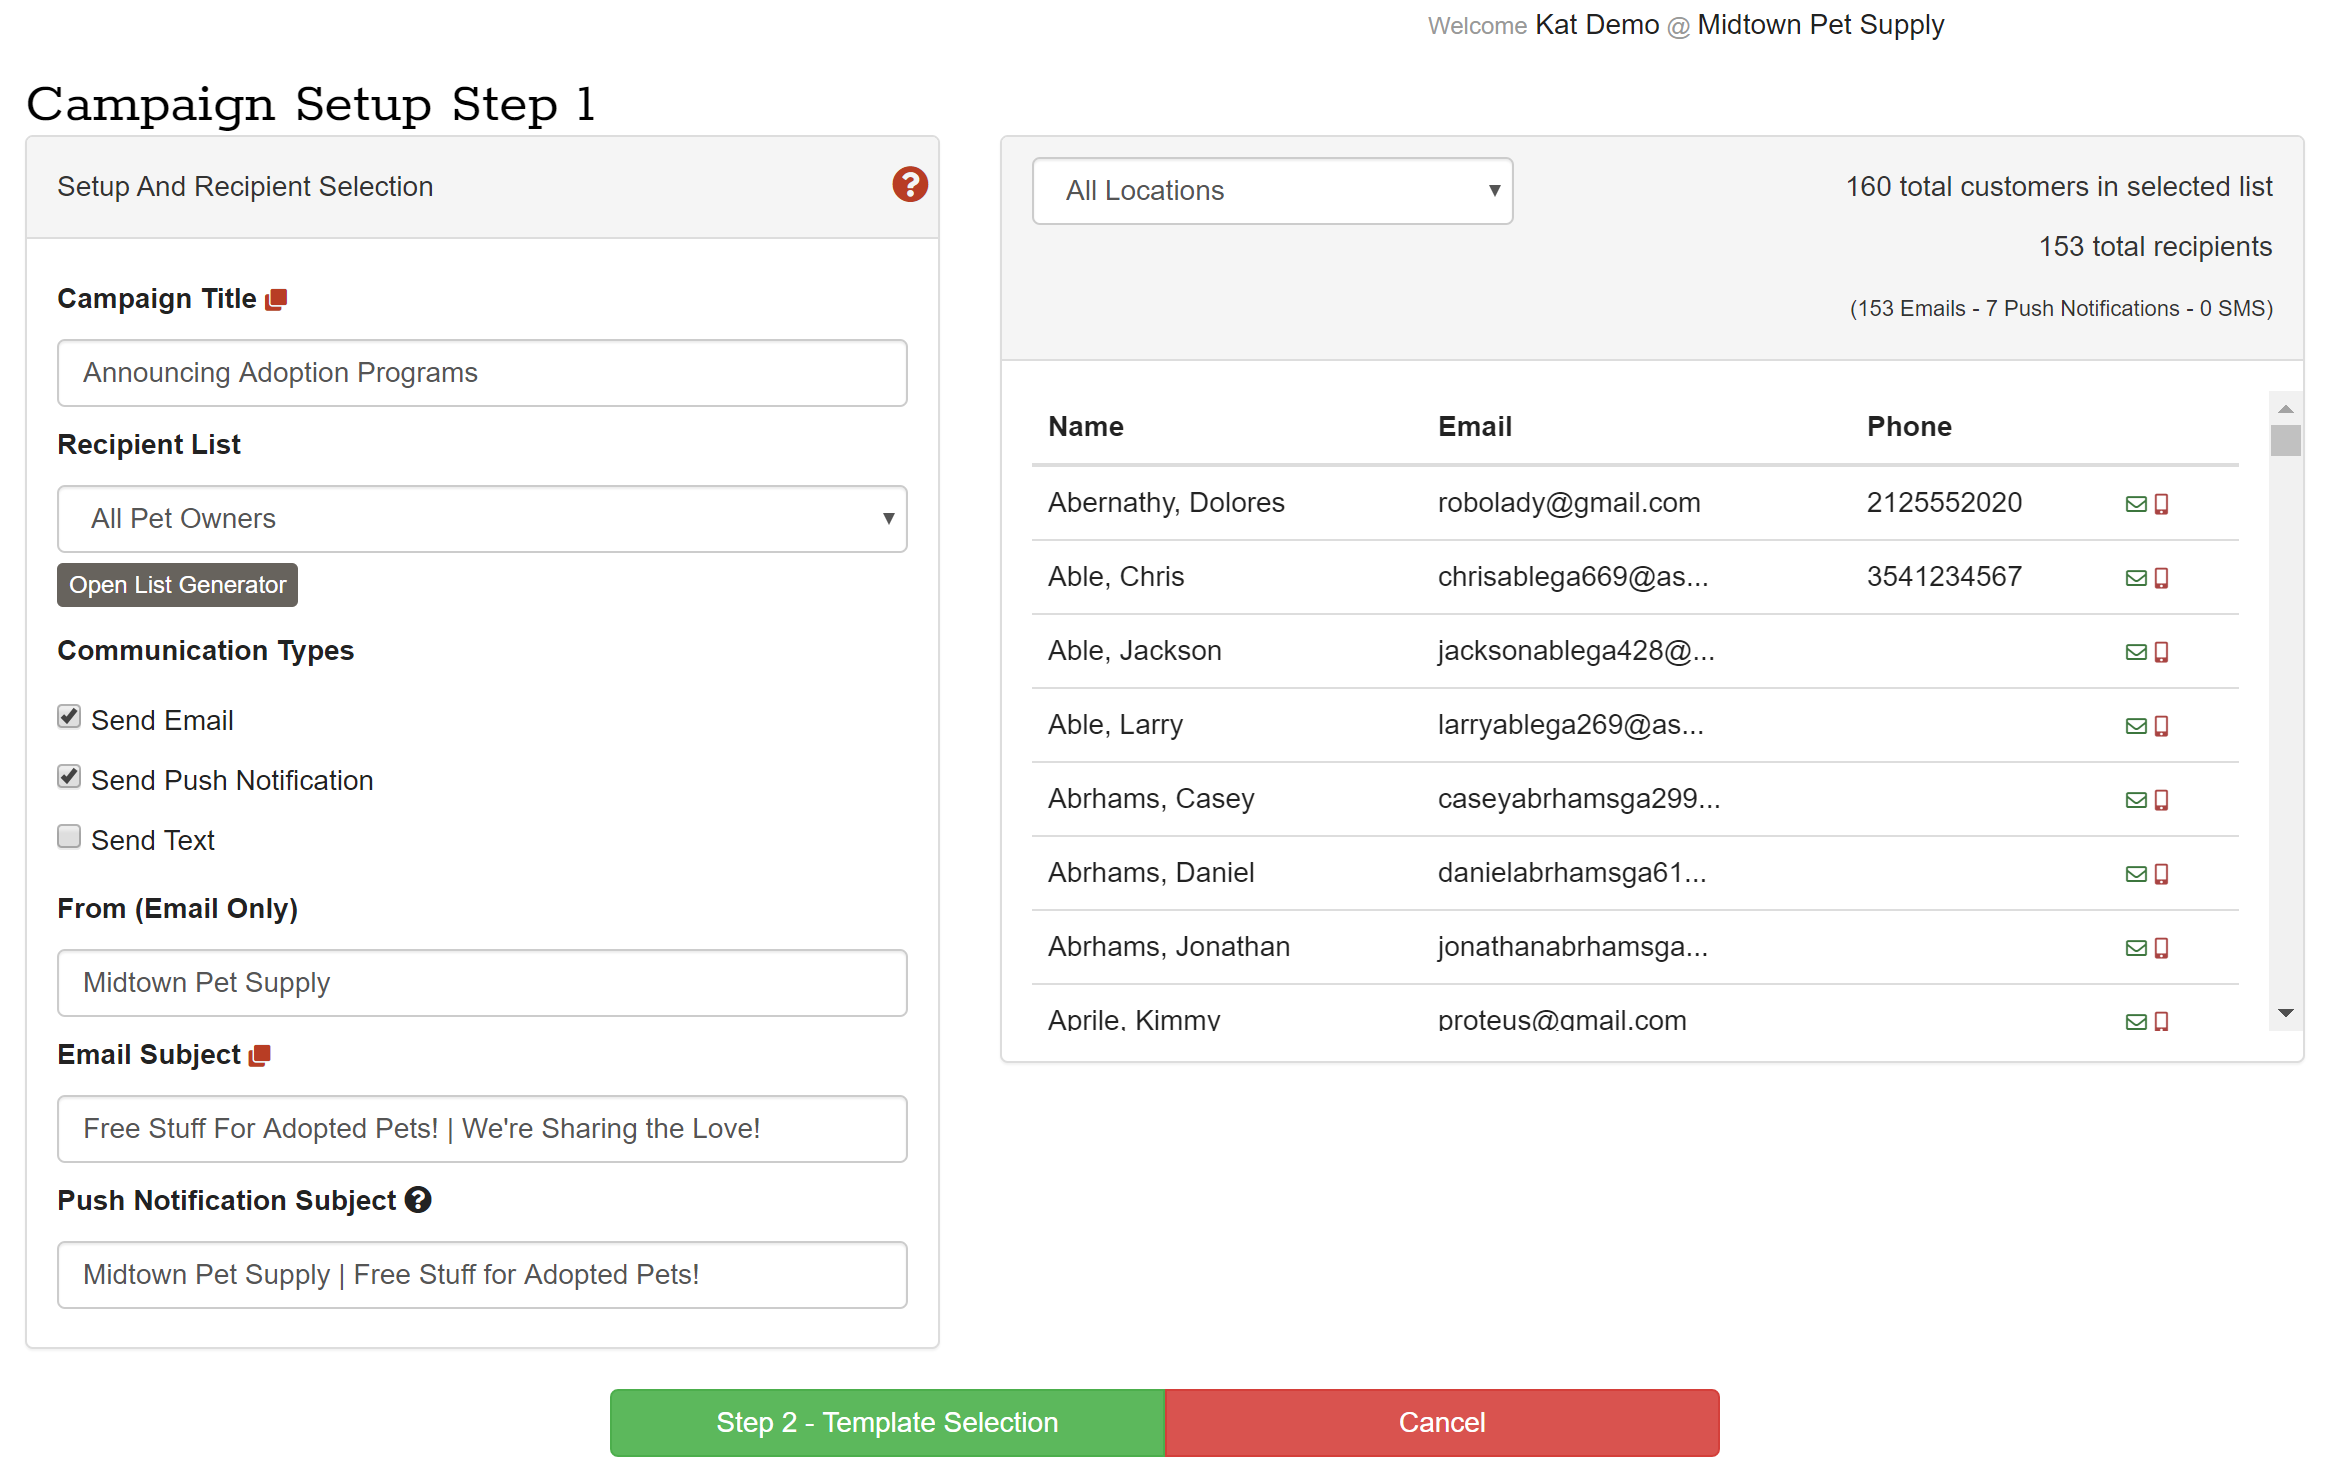Click scrollbar down arrow in customer list
The height and width of the screenshot is (1470, 2351).
click(2285, 1013)
